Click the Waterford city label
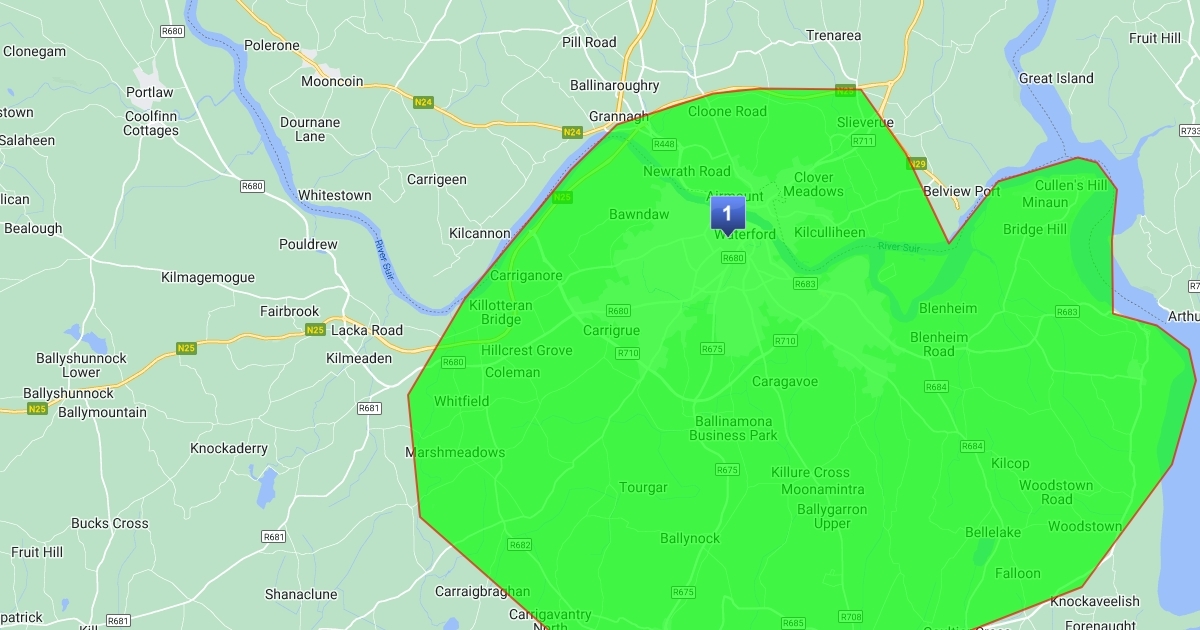 (x=745, y=235)
